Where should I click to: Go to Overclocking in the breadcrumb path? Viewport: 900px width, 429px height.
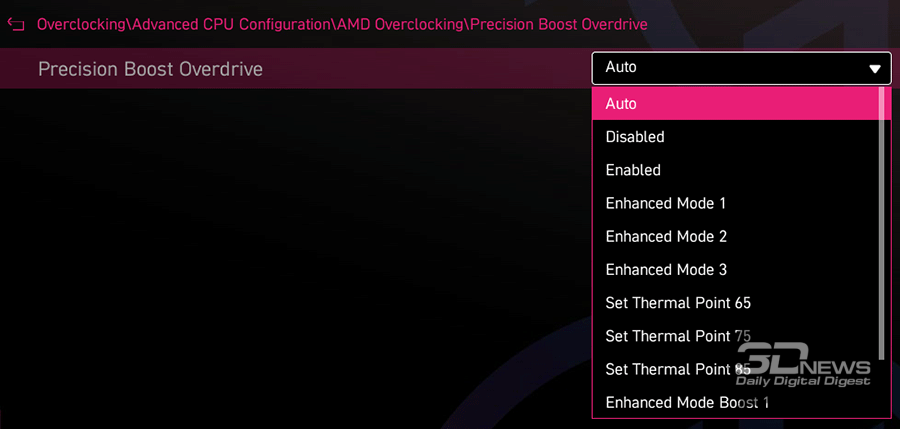[82, 23]
